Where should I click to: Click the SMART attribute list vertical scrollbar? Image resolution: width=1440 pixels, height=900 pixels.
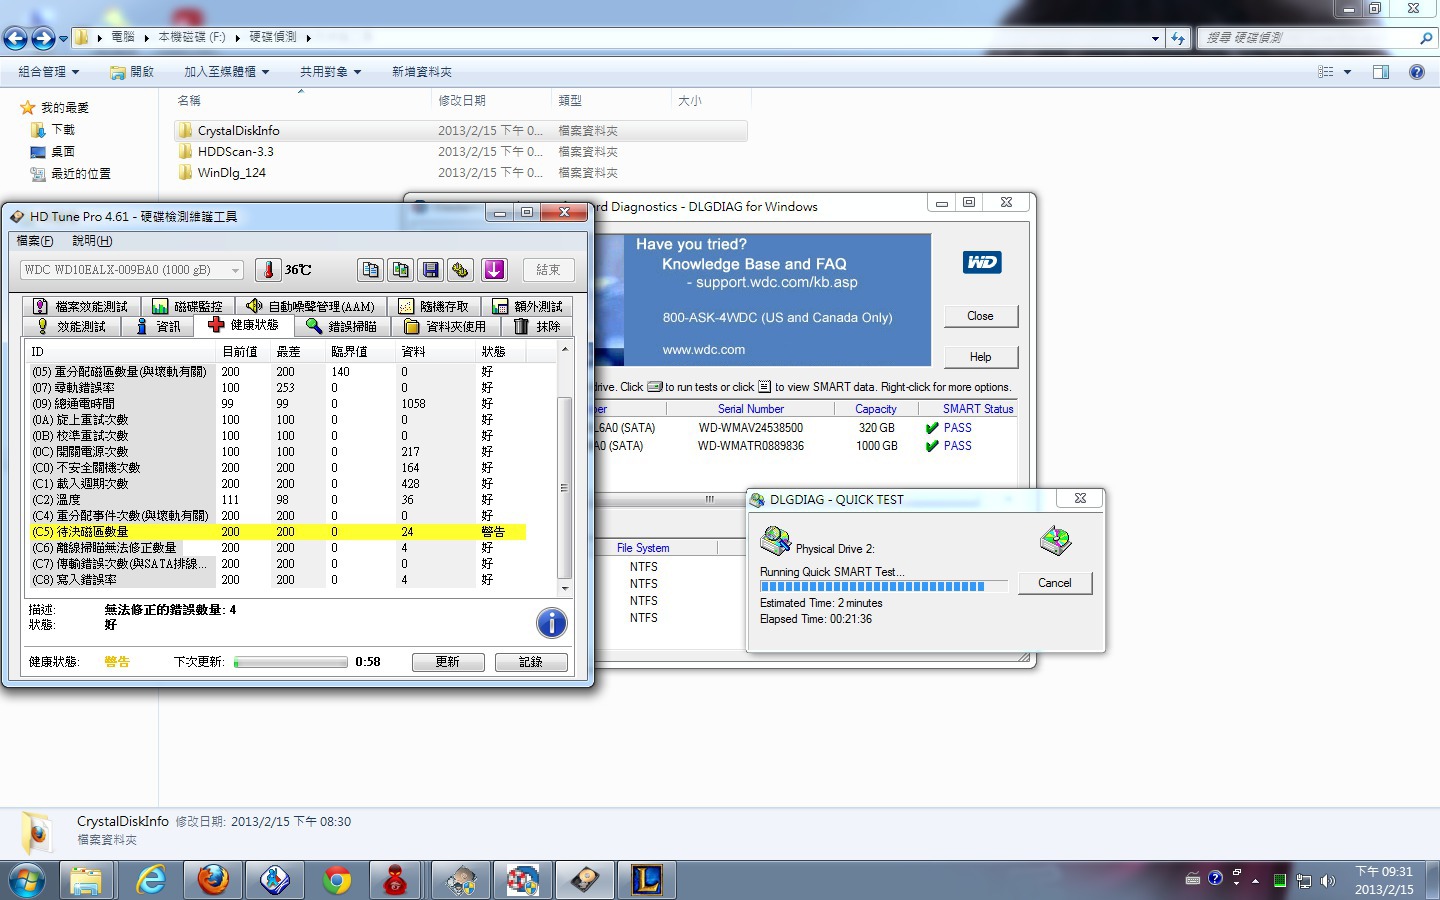pyautogui.click(x=564, y=470)
